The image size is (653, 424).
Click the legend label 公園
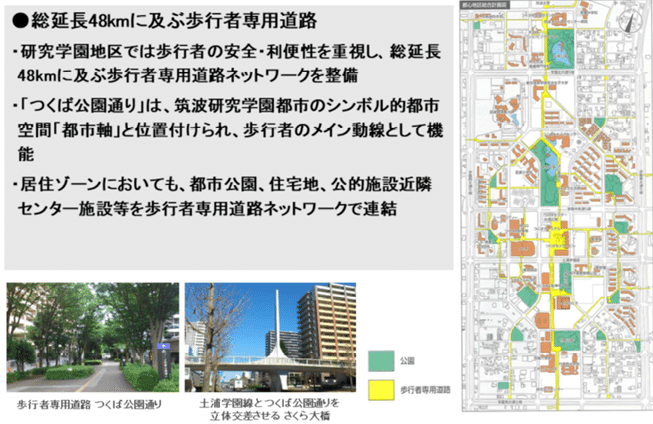[x=407, y=361]
